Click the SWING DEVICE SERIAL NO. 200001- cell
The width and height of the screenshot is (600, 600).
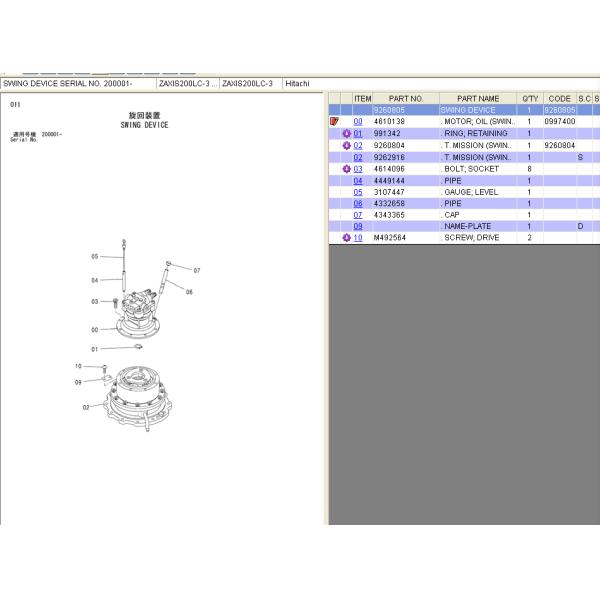[x=78, y=83]
